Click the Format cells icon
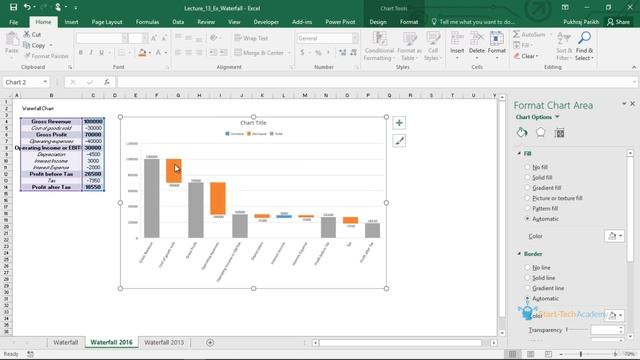This screenshot has height=360, width=640. pyautogui.click(x=496, y=40)
